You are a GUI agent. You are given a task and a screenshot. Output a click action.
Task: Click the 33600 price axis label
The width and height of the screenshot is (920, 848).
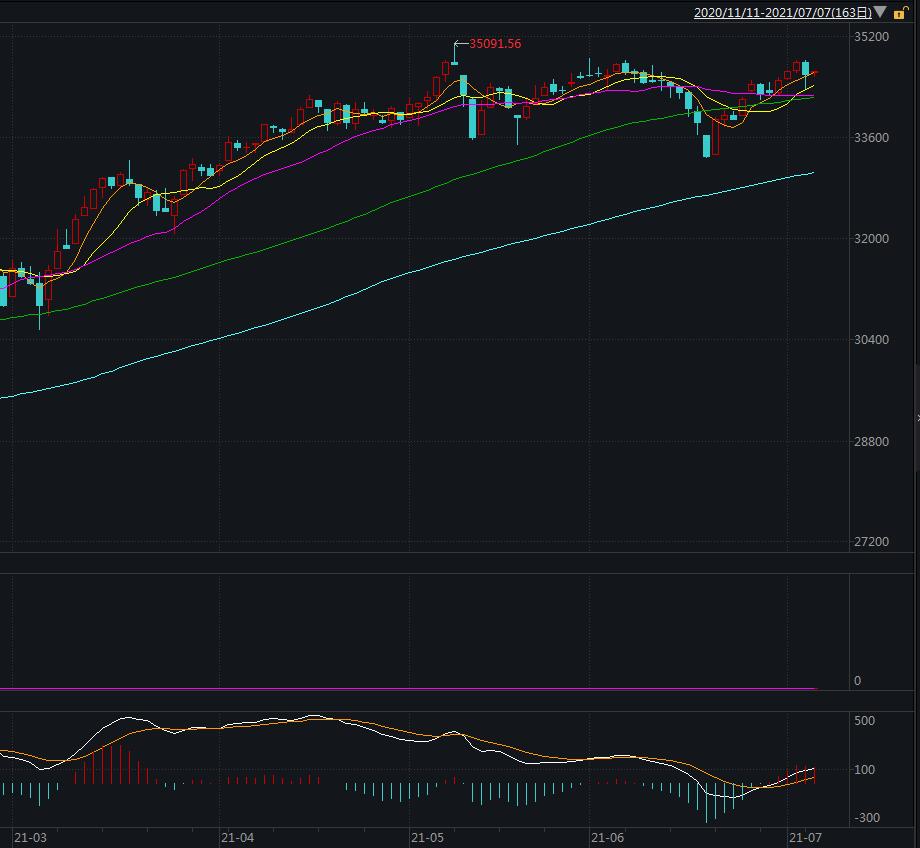[871, 138]
